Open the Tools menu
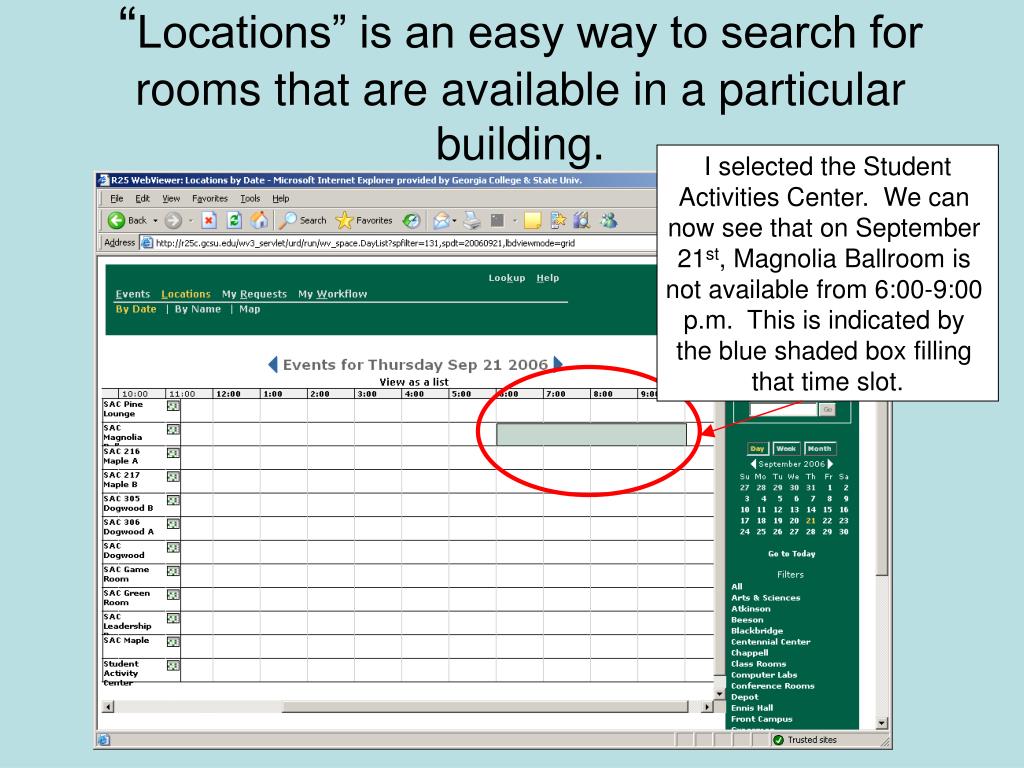Screen dimensions: 1024x768 [x=250, y=199]
